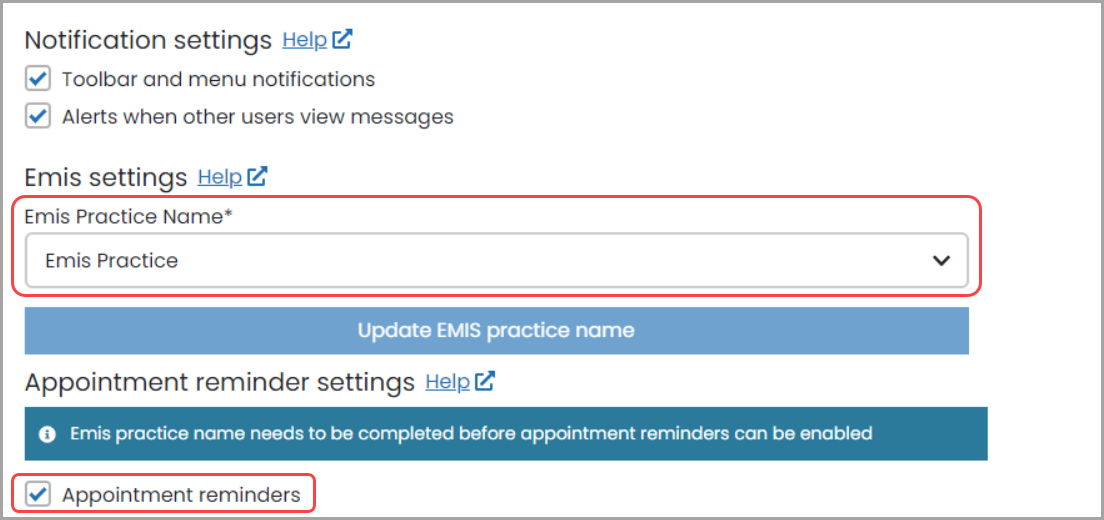Click external-link icon beside Appointment reminder Help
The height and width of the screenshot is (520, 1104).
pyautogui.click(x=485, y=382)
